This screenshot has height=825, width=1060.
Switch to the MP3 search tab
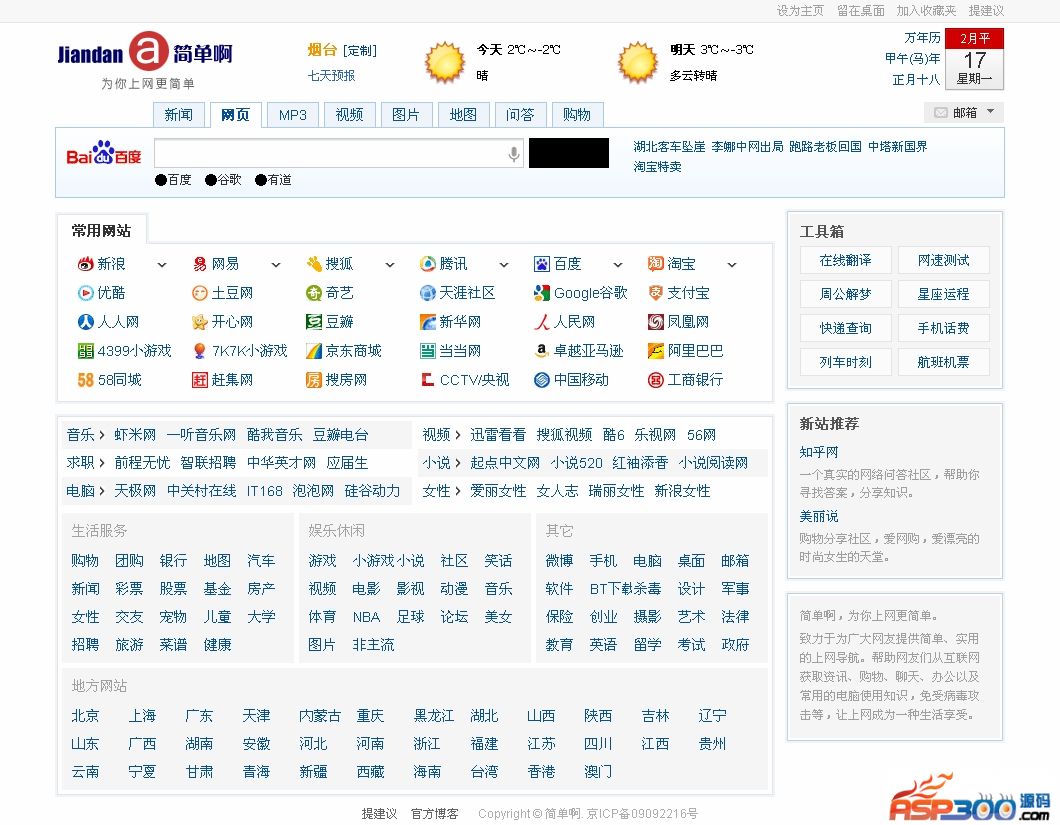pyautogui.click(x=293, y=115)
